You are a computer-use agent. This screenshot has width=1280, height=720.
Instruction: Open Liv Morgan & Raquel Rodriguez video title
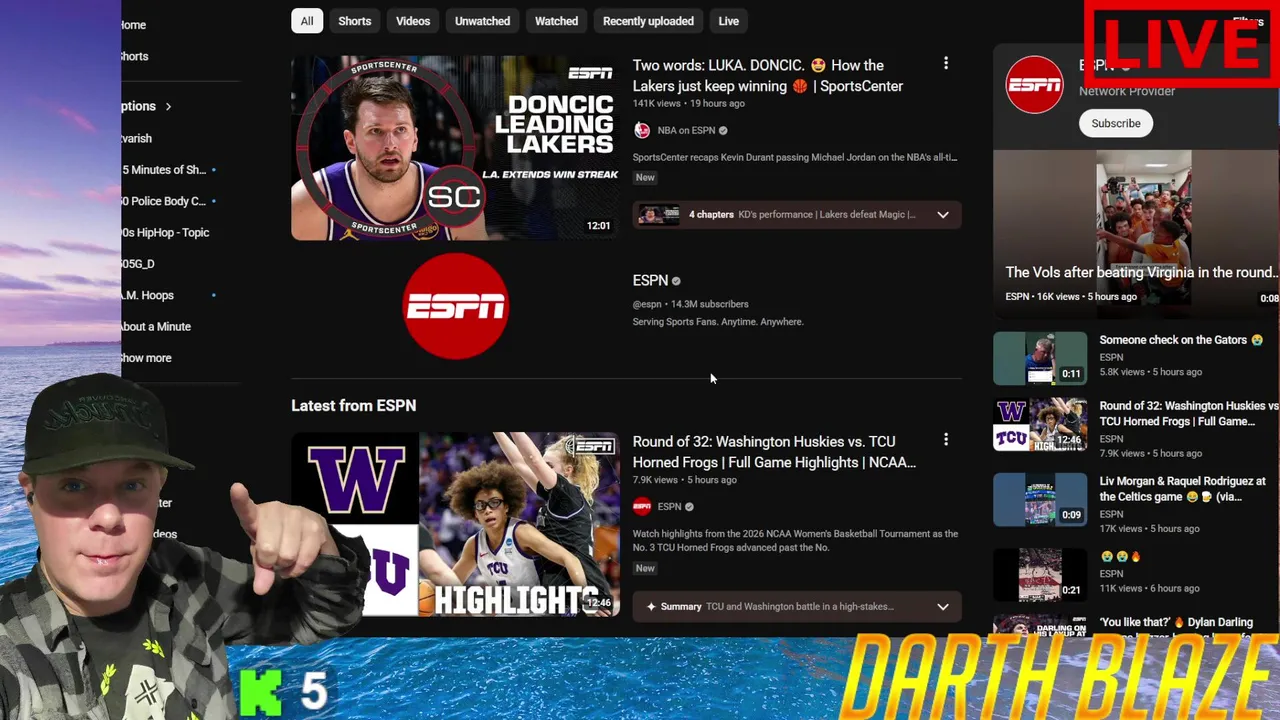pos(1183,489)
